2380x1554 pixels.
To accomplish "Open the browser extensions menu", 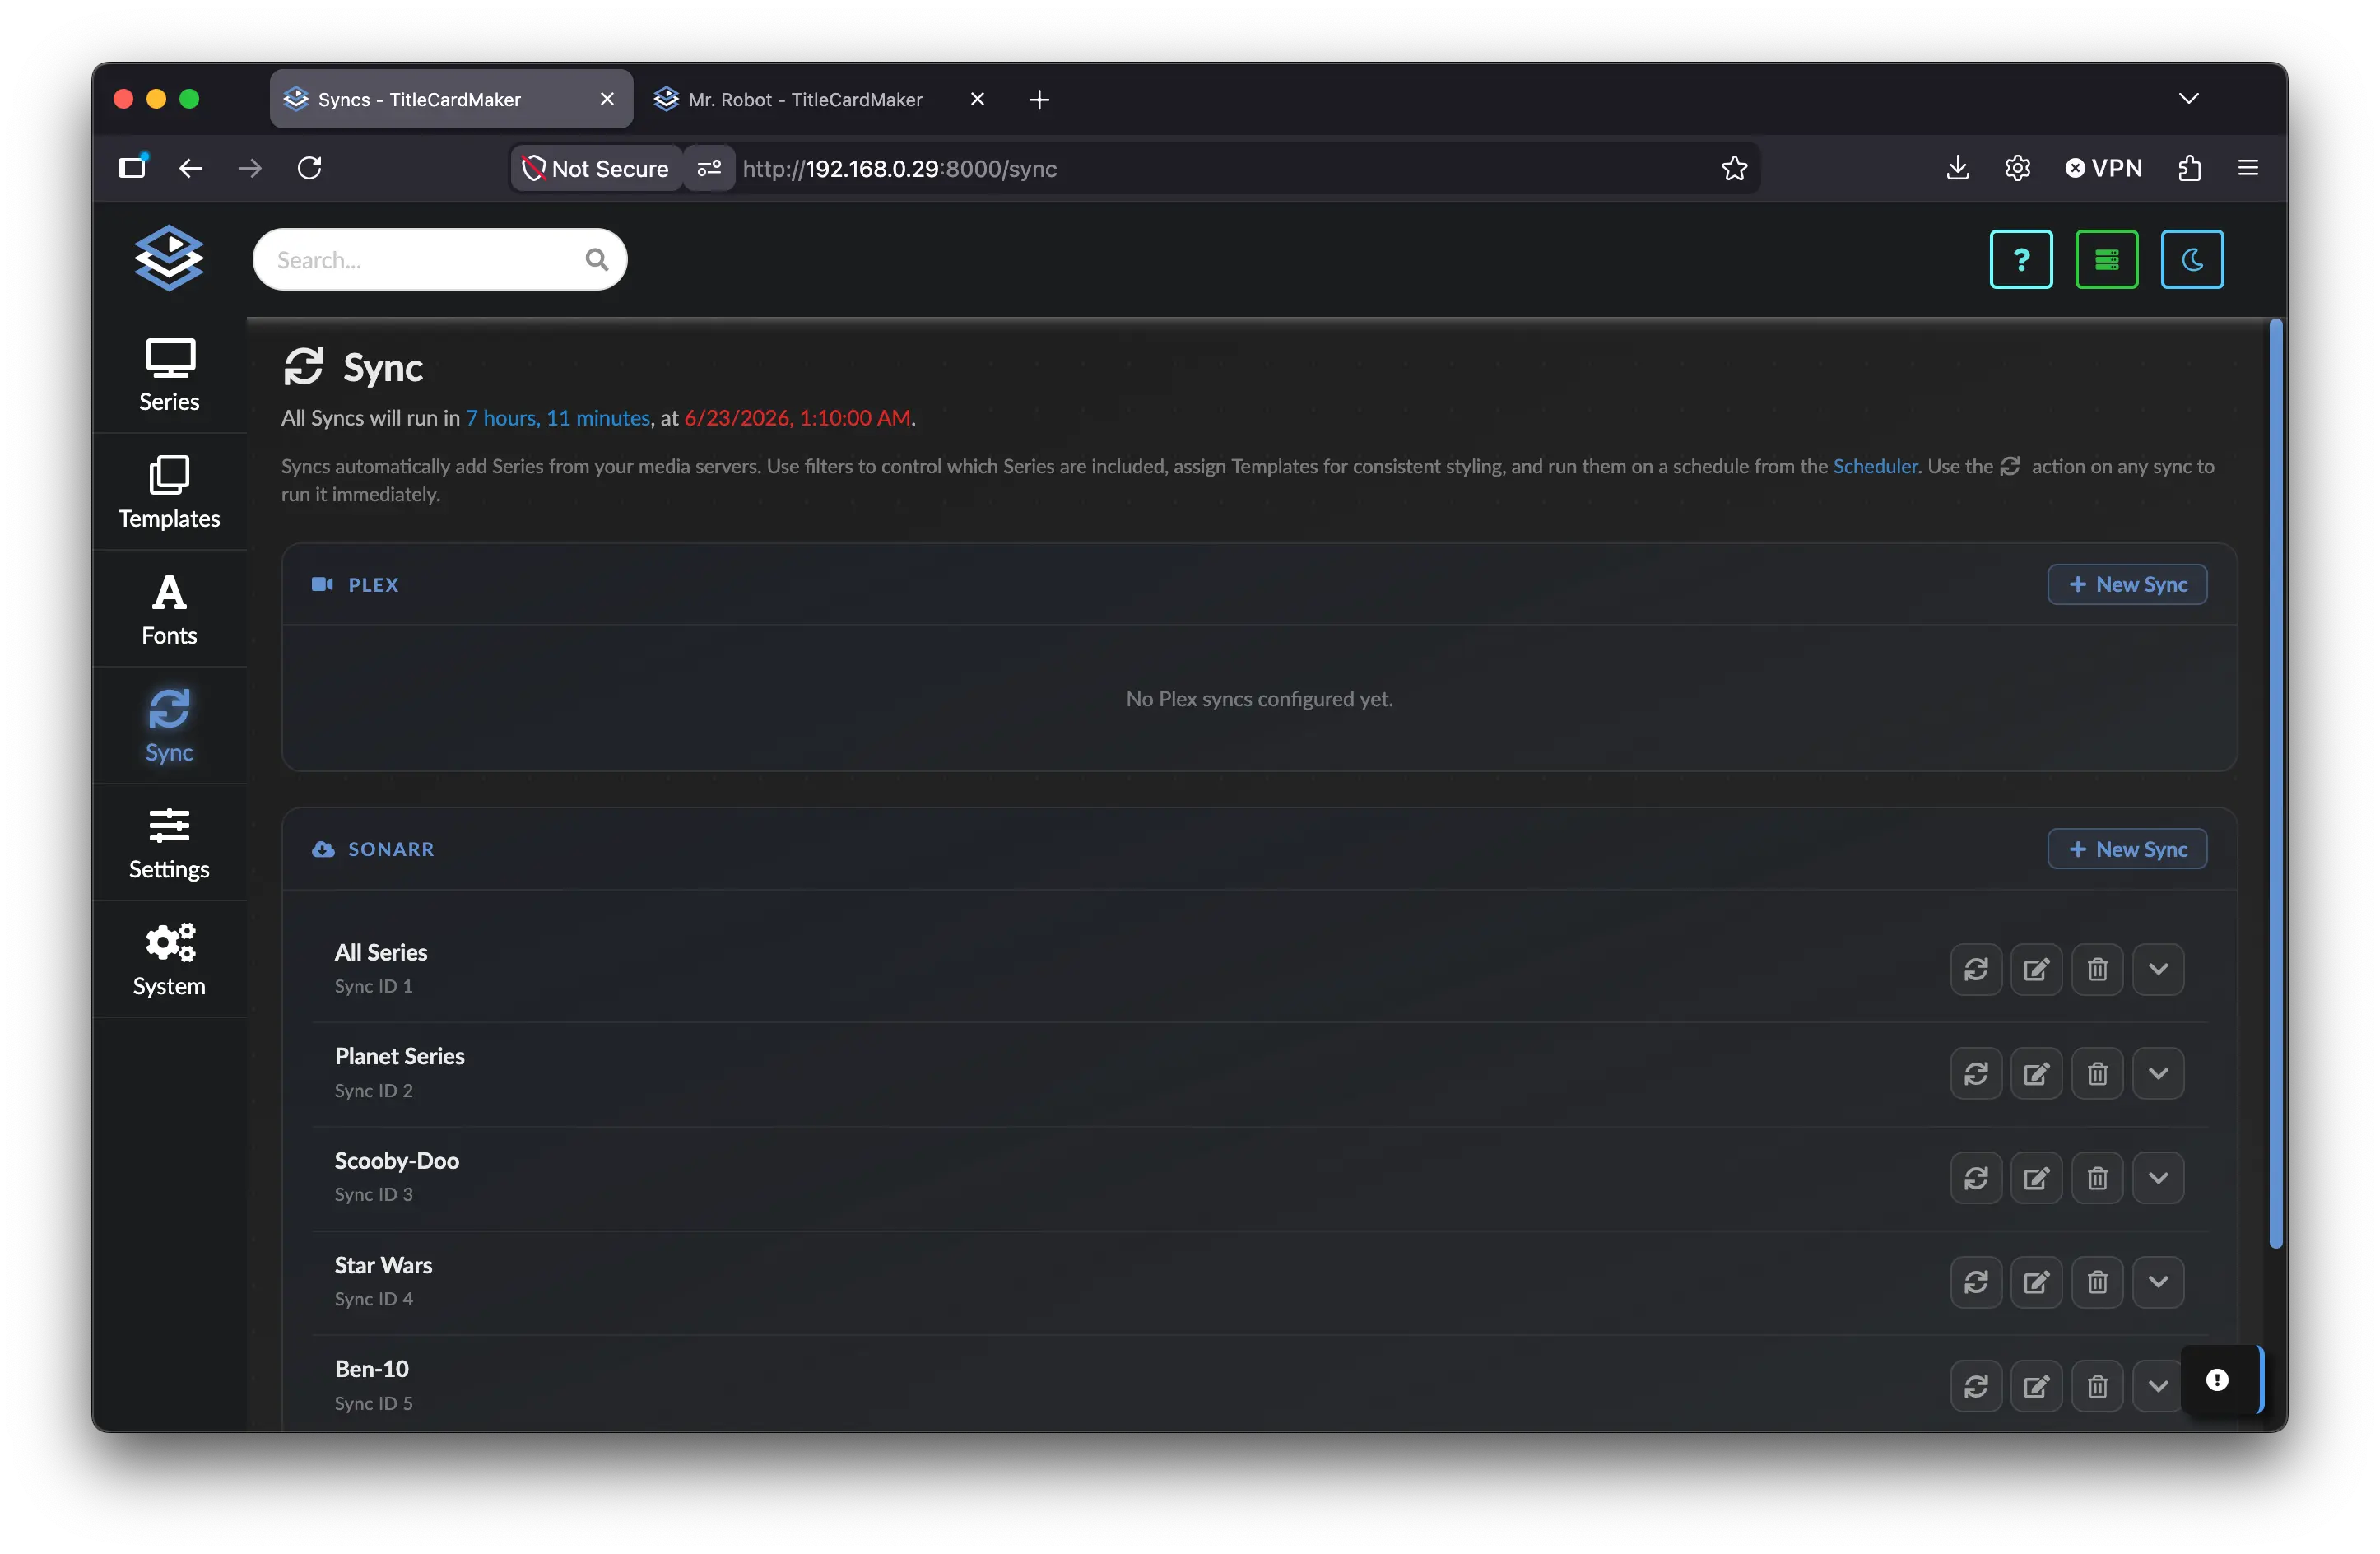I will point(2189,168).
